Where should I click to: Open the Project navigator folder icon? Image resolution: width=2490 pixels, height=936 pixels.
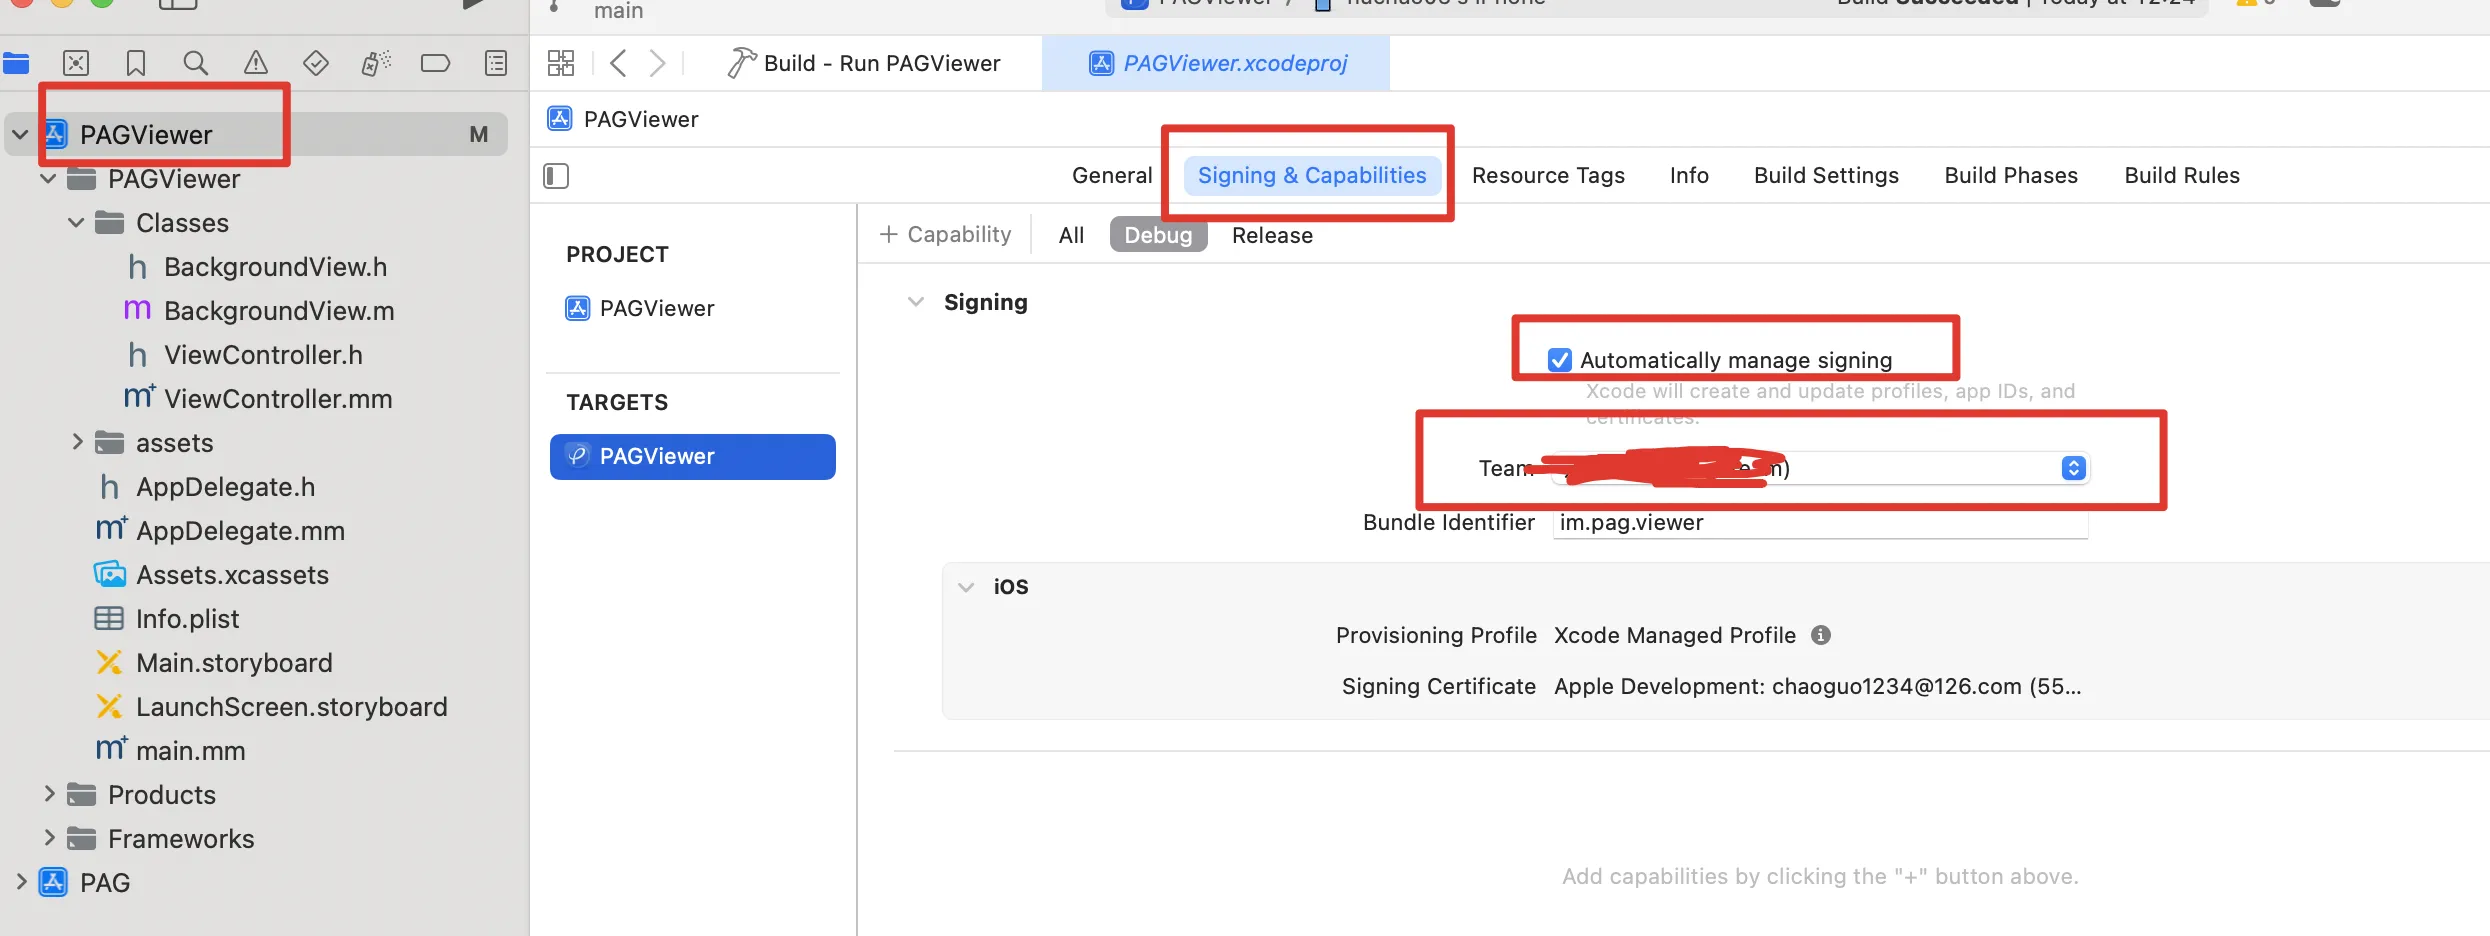16,63
